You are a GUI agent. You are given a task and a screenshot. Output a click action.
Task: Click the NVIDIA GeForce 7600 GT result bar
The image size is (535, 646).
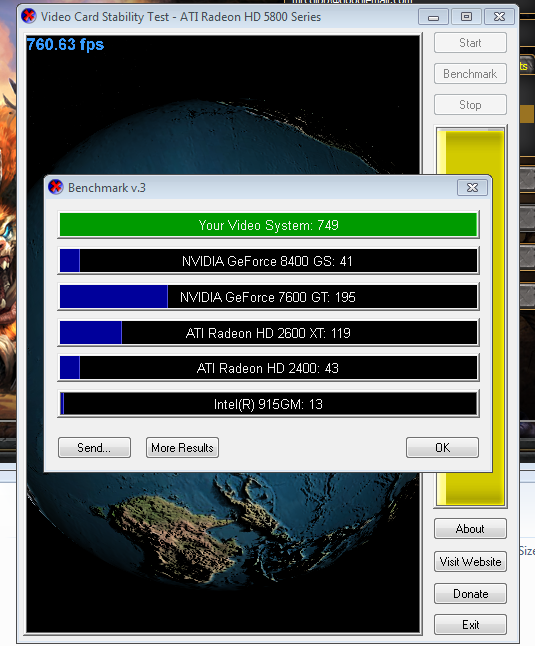click(x=268, y=297)
